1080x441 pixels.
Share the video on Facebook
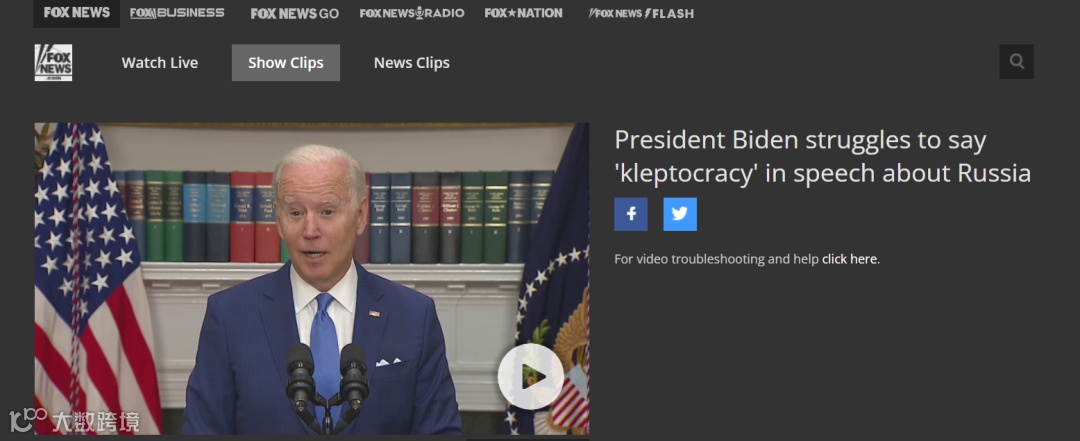[x=631, y=214]
